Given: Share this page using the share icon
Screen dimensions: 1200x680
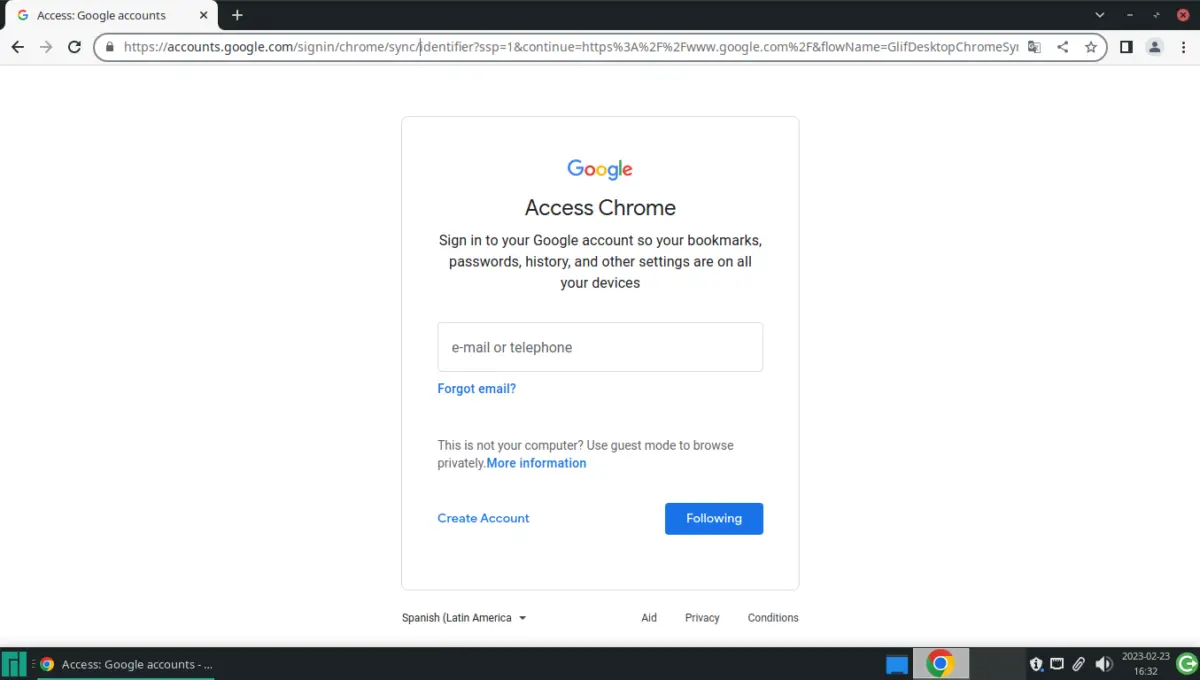Looking at the screenshot, I should (x=1062, y=47).
